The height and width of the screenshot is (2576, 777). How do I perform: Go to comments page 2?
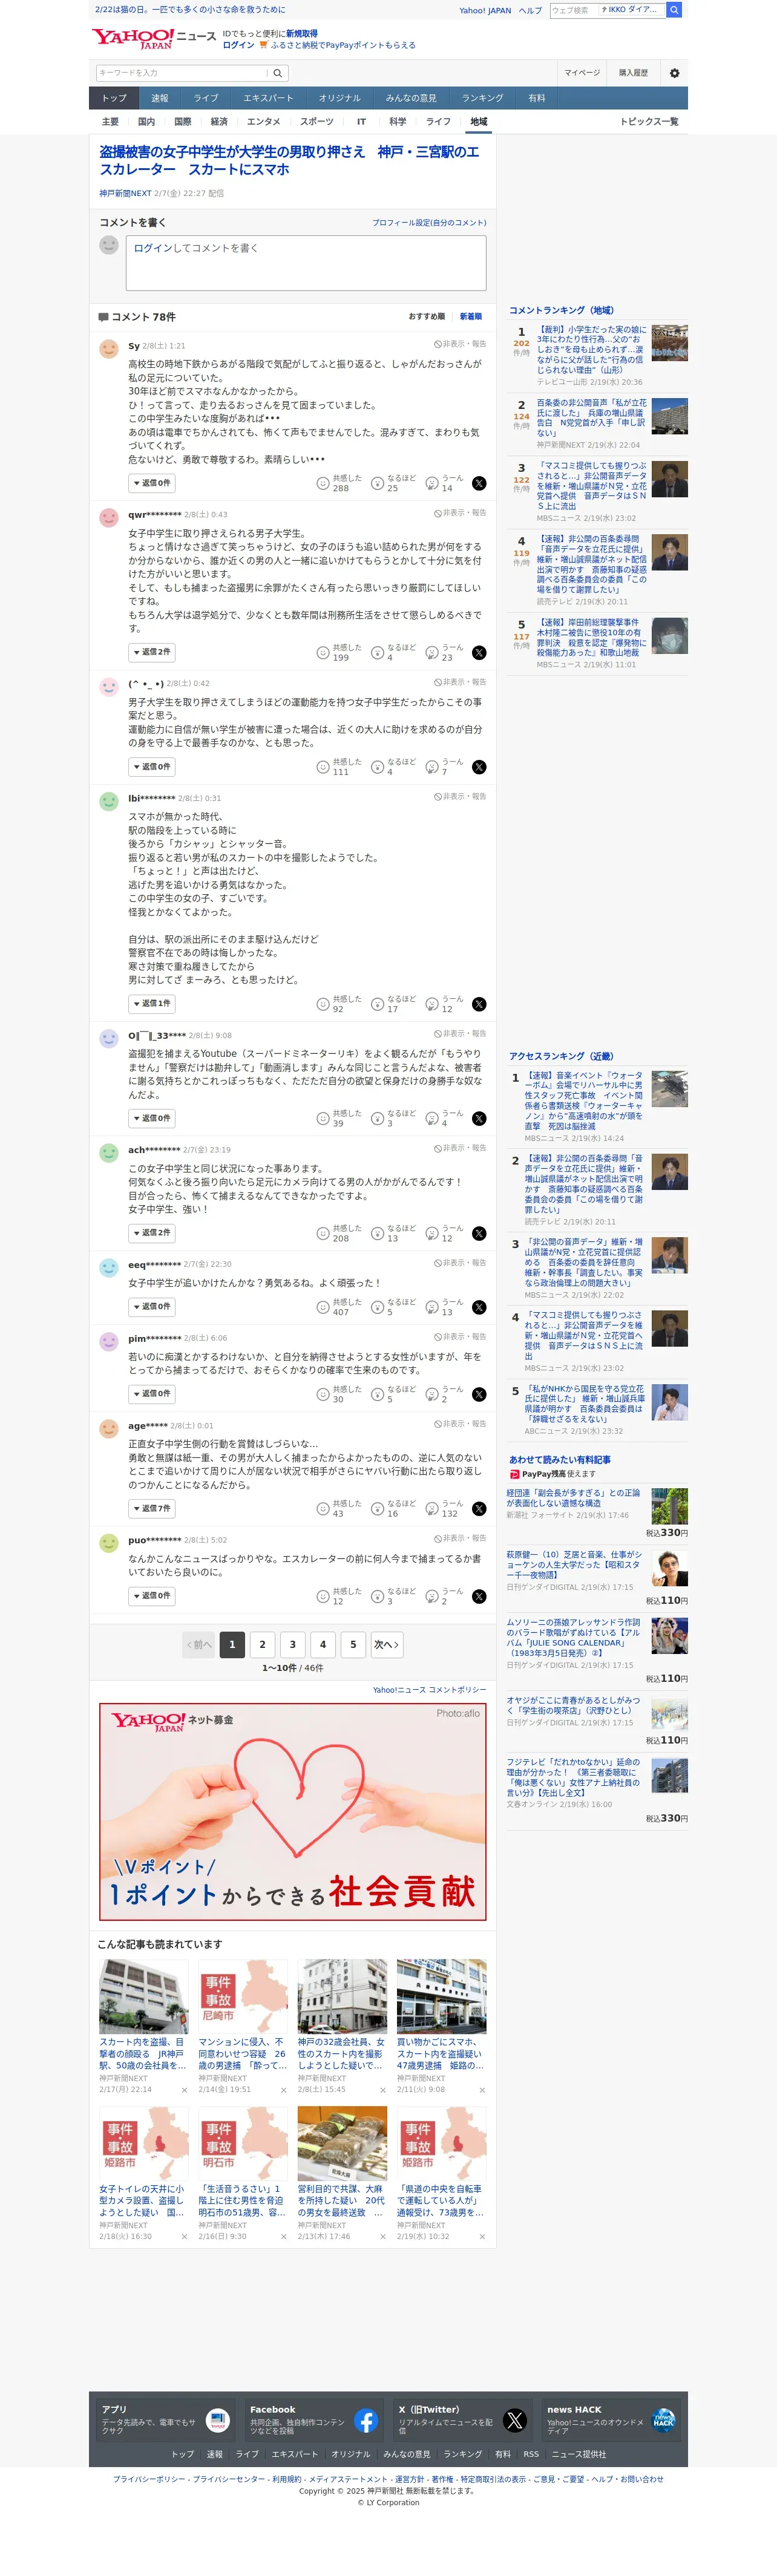[x=262, y=1644]
